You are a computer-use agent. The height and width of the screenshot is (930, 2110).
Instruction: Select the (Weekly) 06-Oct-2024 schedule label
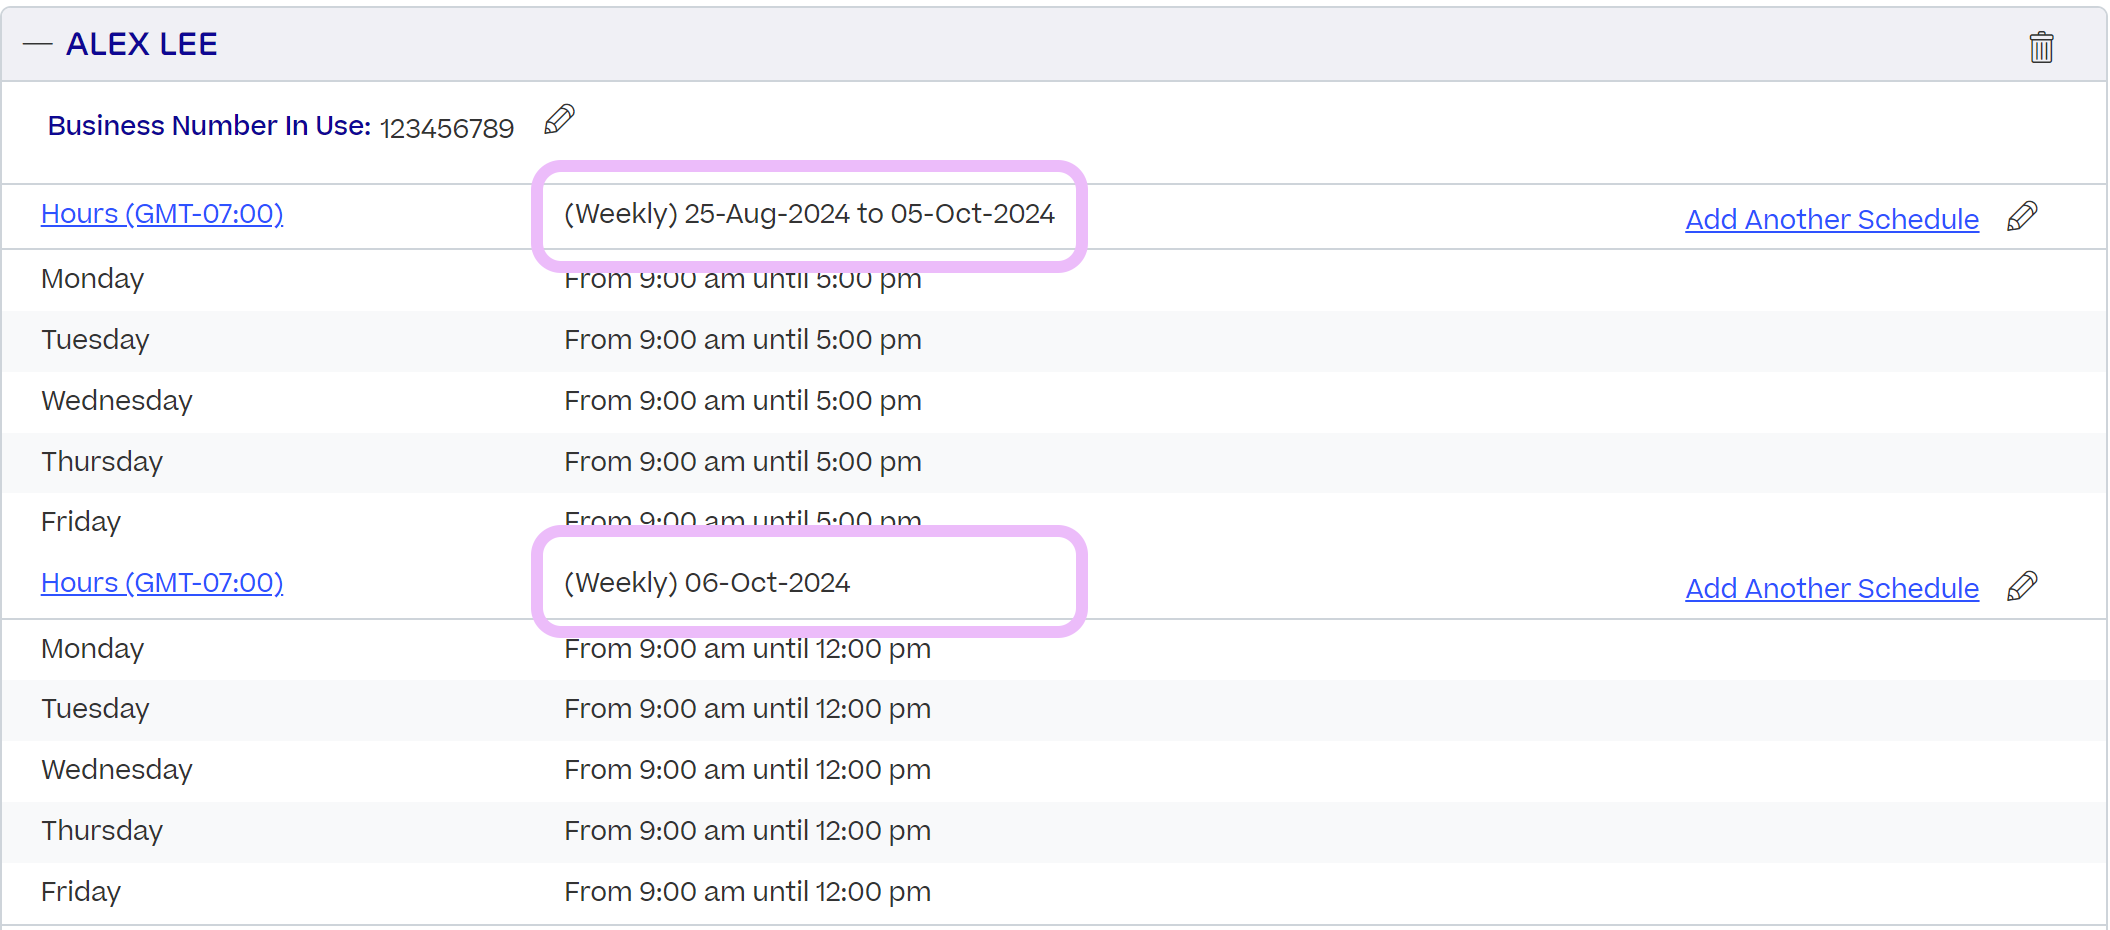coord(707,583)
